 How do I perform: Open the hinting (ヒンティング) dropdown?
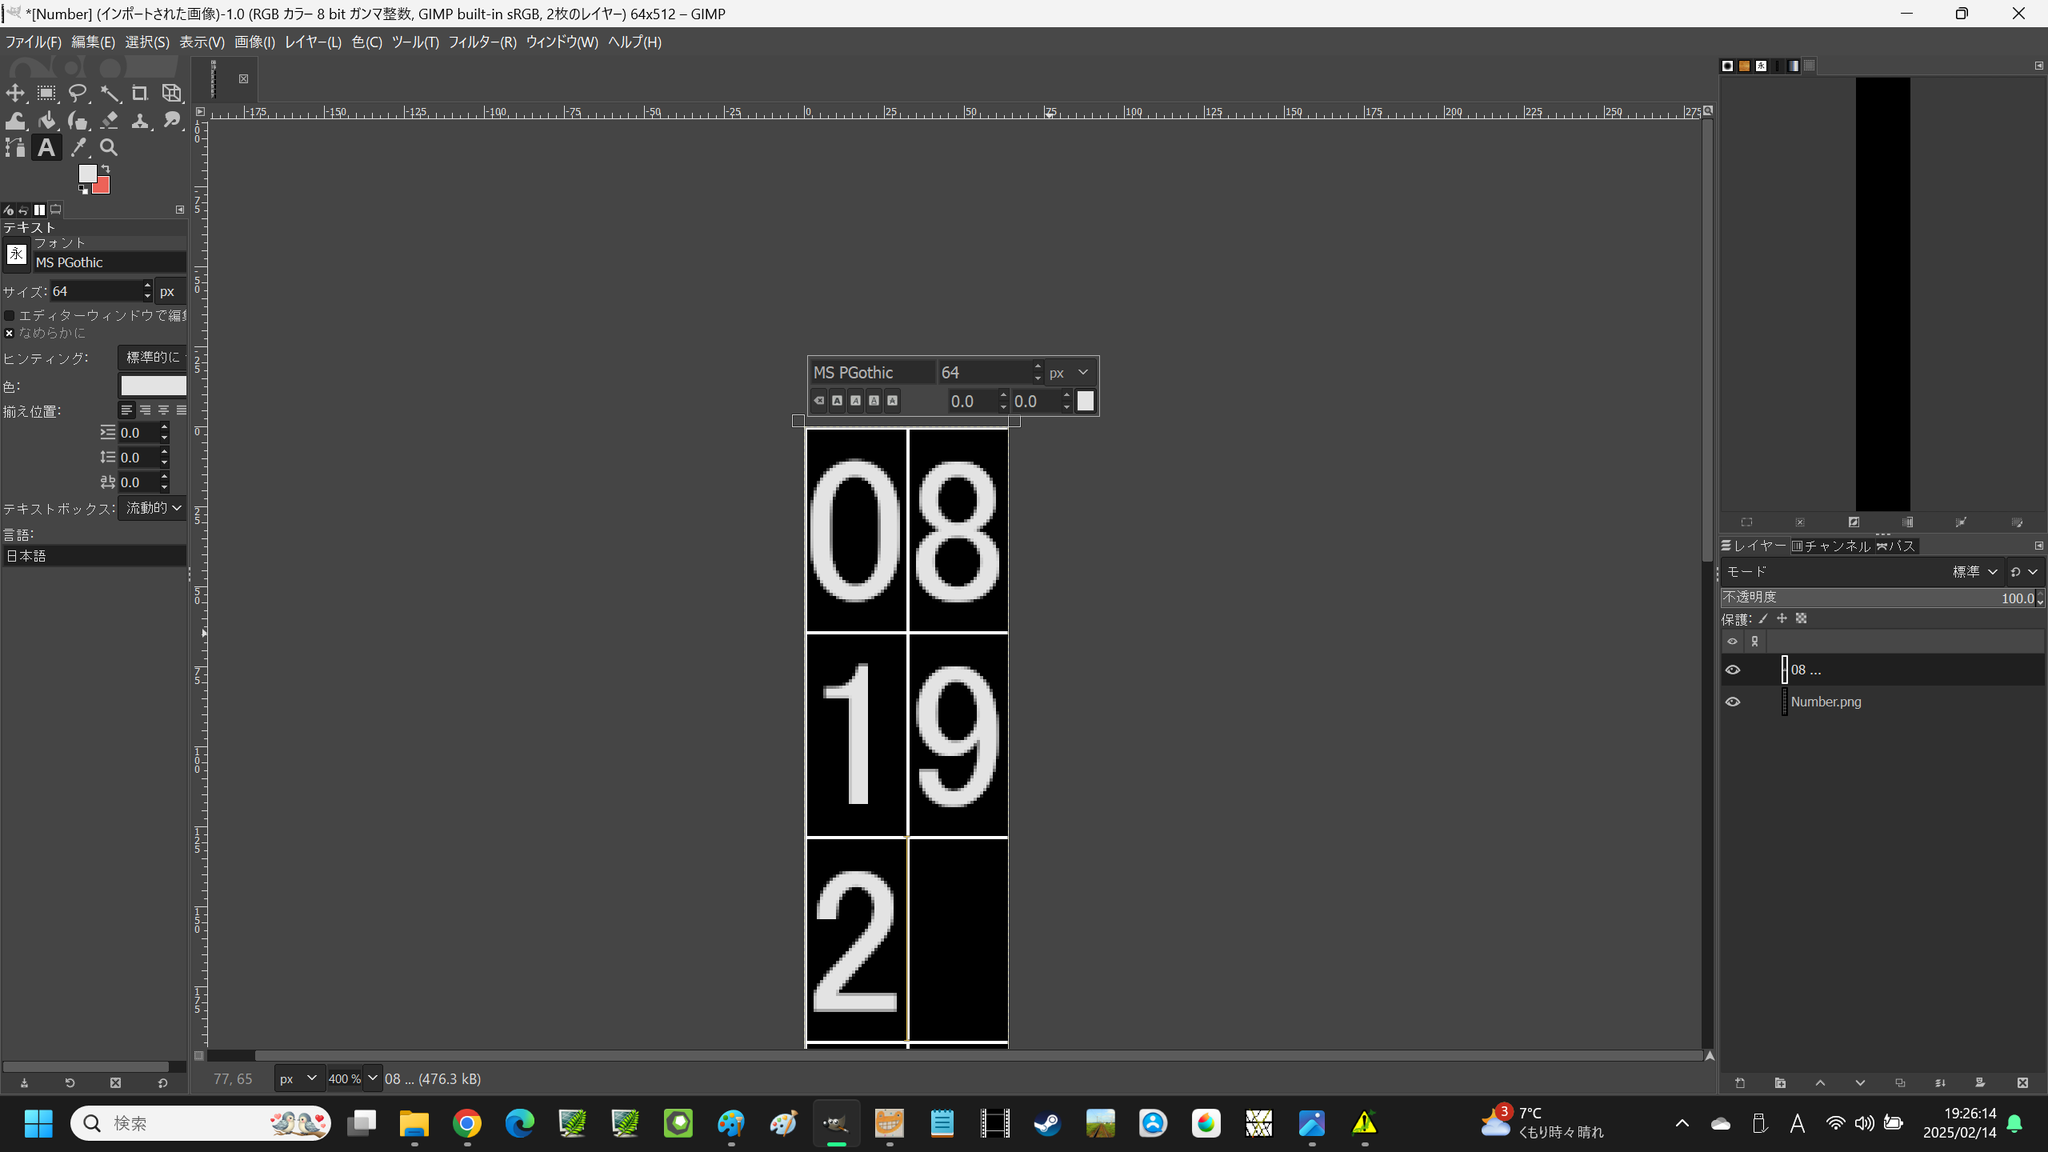click(152, 358)
